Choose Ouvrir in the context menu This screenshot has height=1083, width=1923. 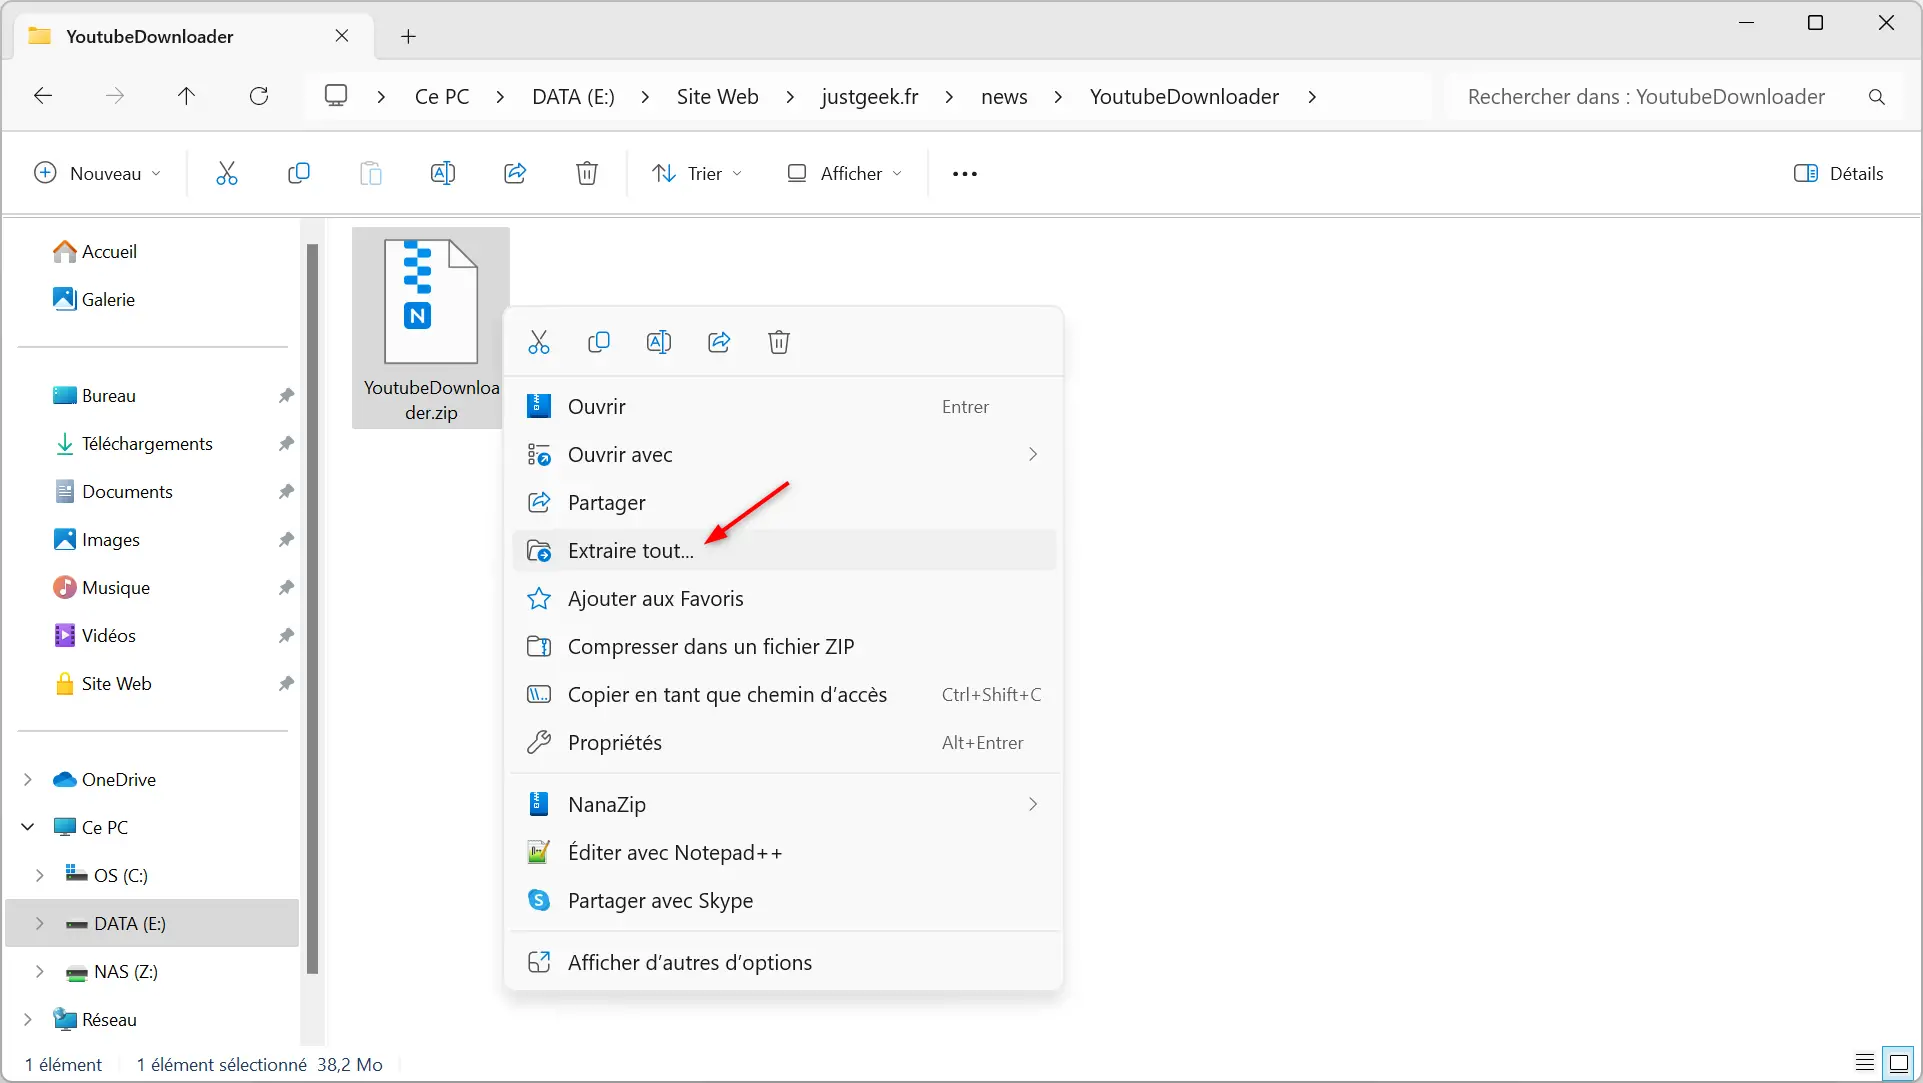[785, 407]
